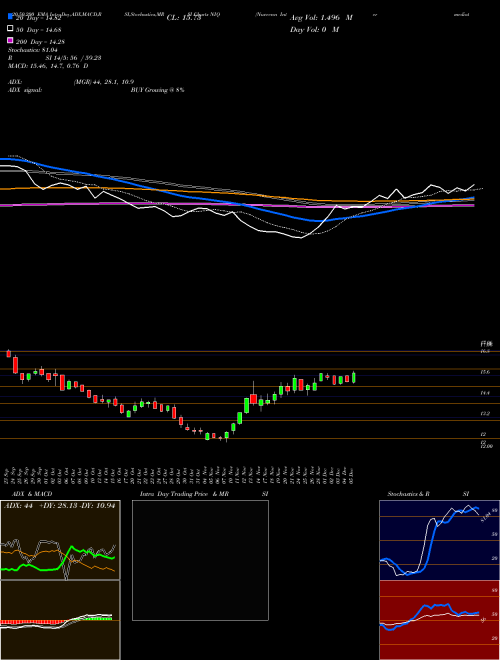This screenshot has width=500, height=660.
Task: Click the 'Stochastics & R' panel title
Action: point(408,494)
